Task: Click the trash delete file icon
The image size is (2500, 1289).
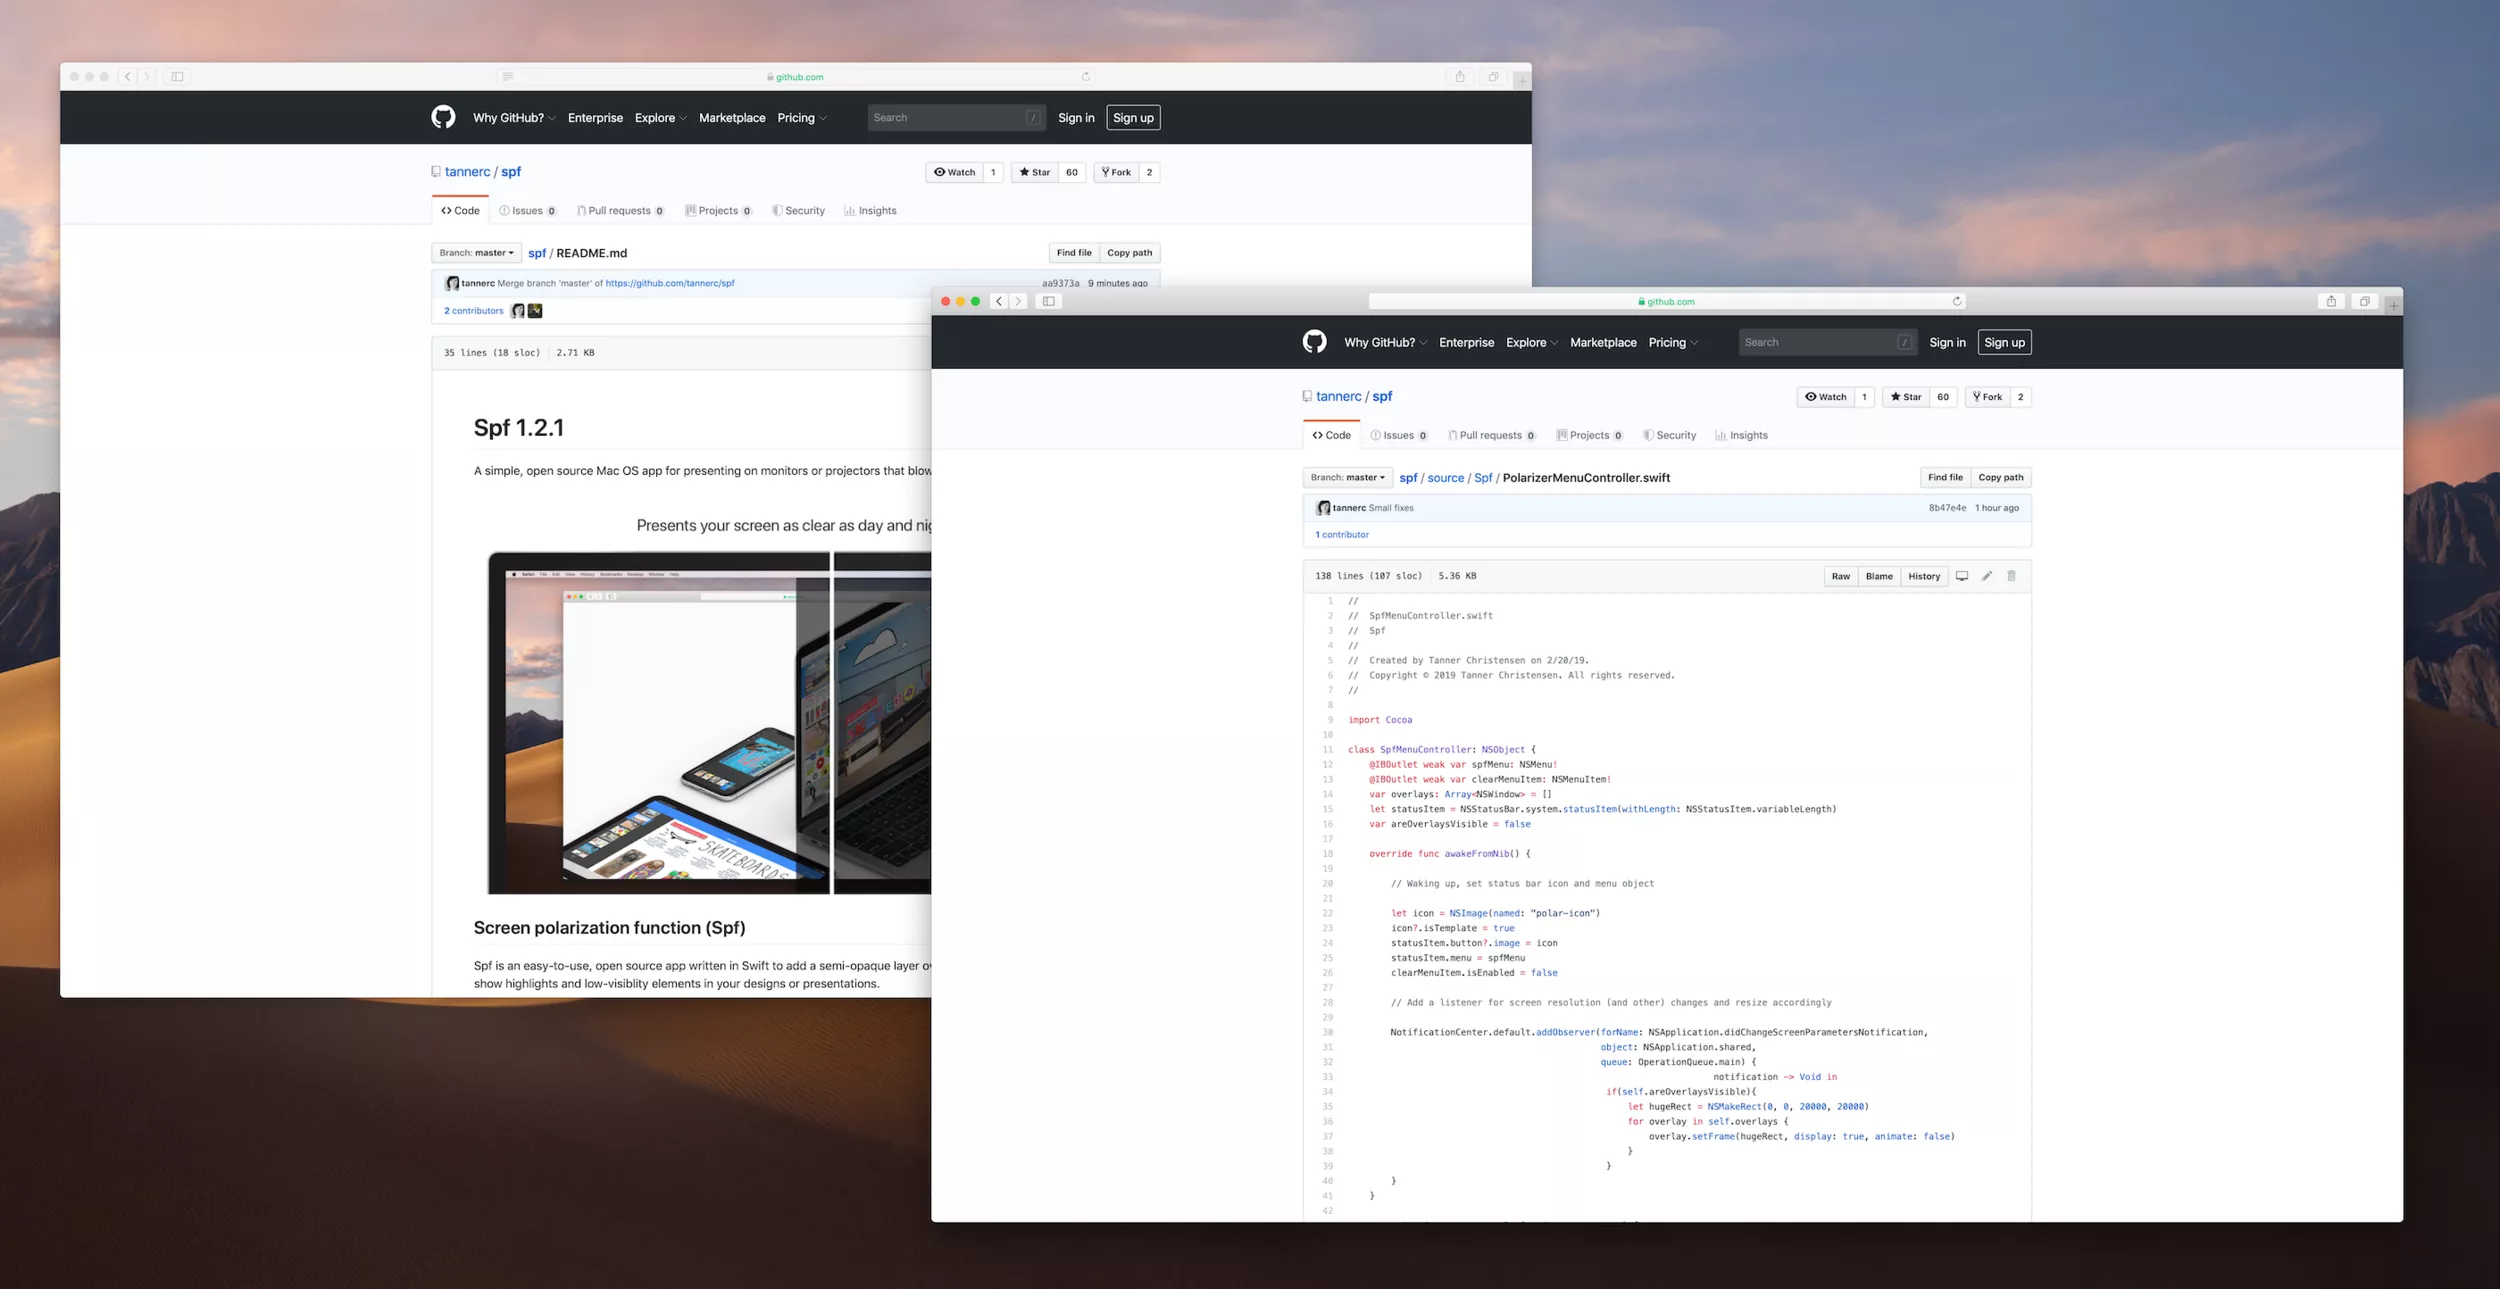Action: (2011, 576)
